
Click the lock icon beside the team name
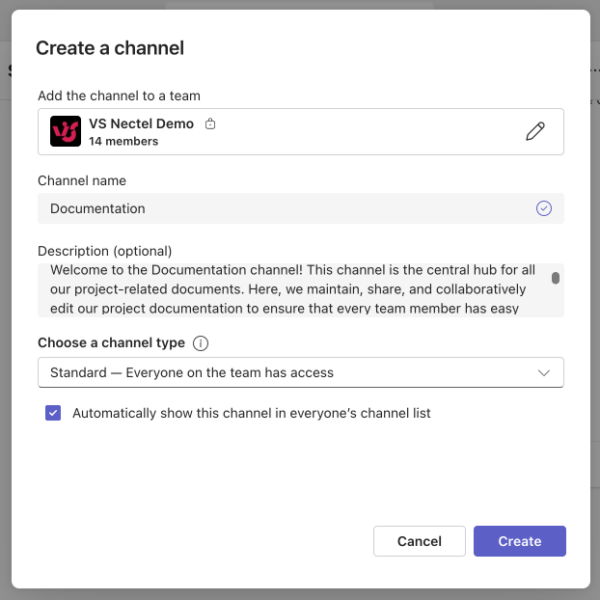click(x=210, y=124)
